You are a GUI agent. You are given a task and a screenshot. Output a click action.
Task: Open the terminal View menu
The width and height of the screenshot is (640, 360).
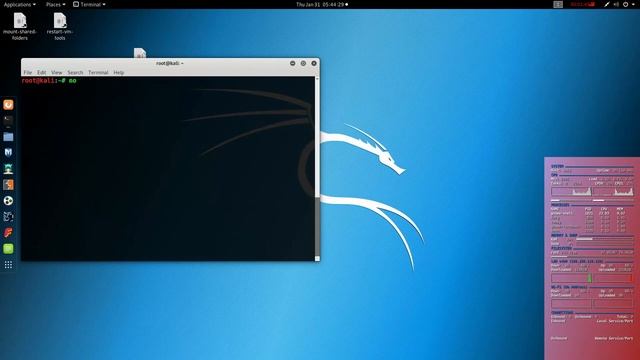(x=57, y=72)
